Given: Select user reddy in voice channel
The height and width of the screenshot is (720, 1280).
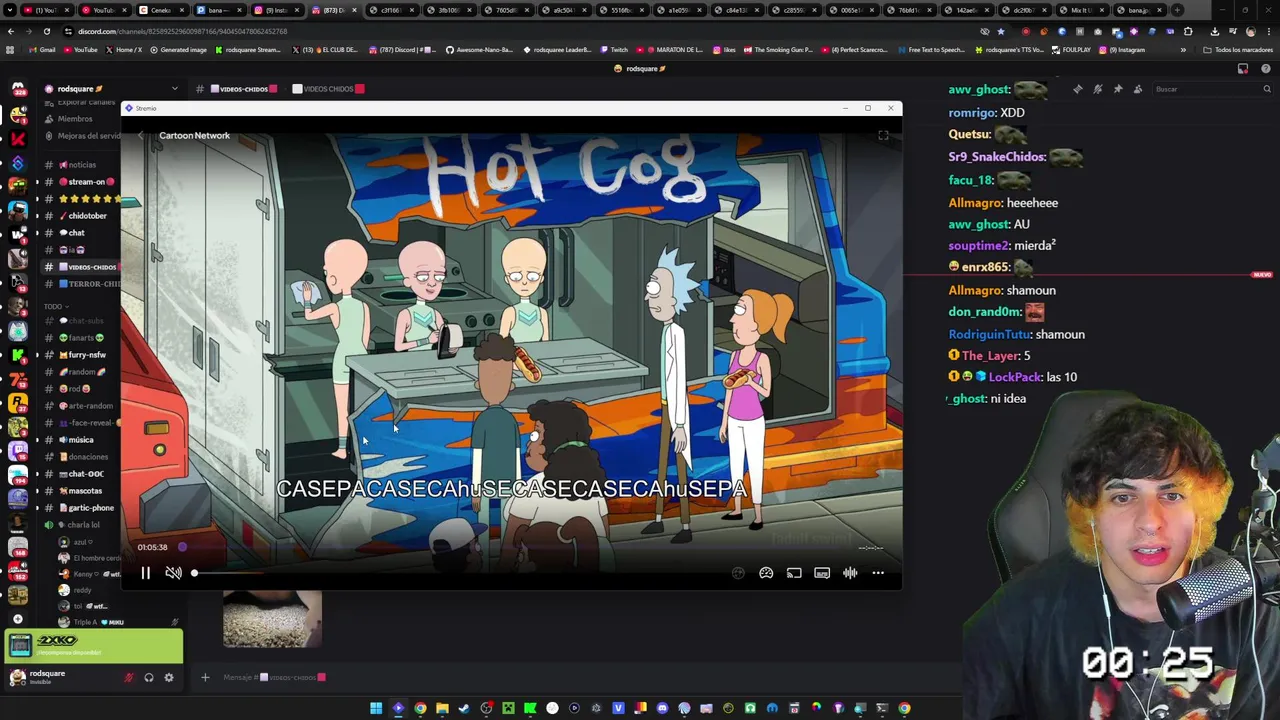Looking at the screenshot, I should click(x=75, y=590).
